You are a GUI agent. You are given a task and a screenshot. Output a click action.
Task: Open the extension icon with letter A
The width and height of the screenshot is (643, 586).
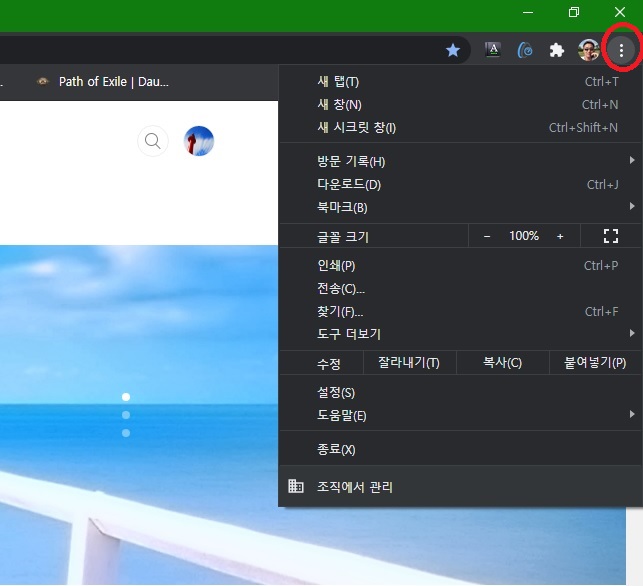click(x=493, y=50)
